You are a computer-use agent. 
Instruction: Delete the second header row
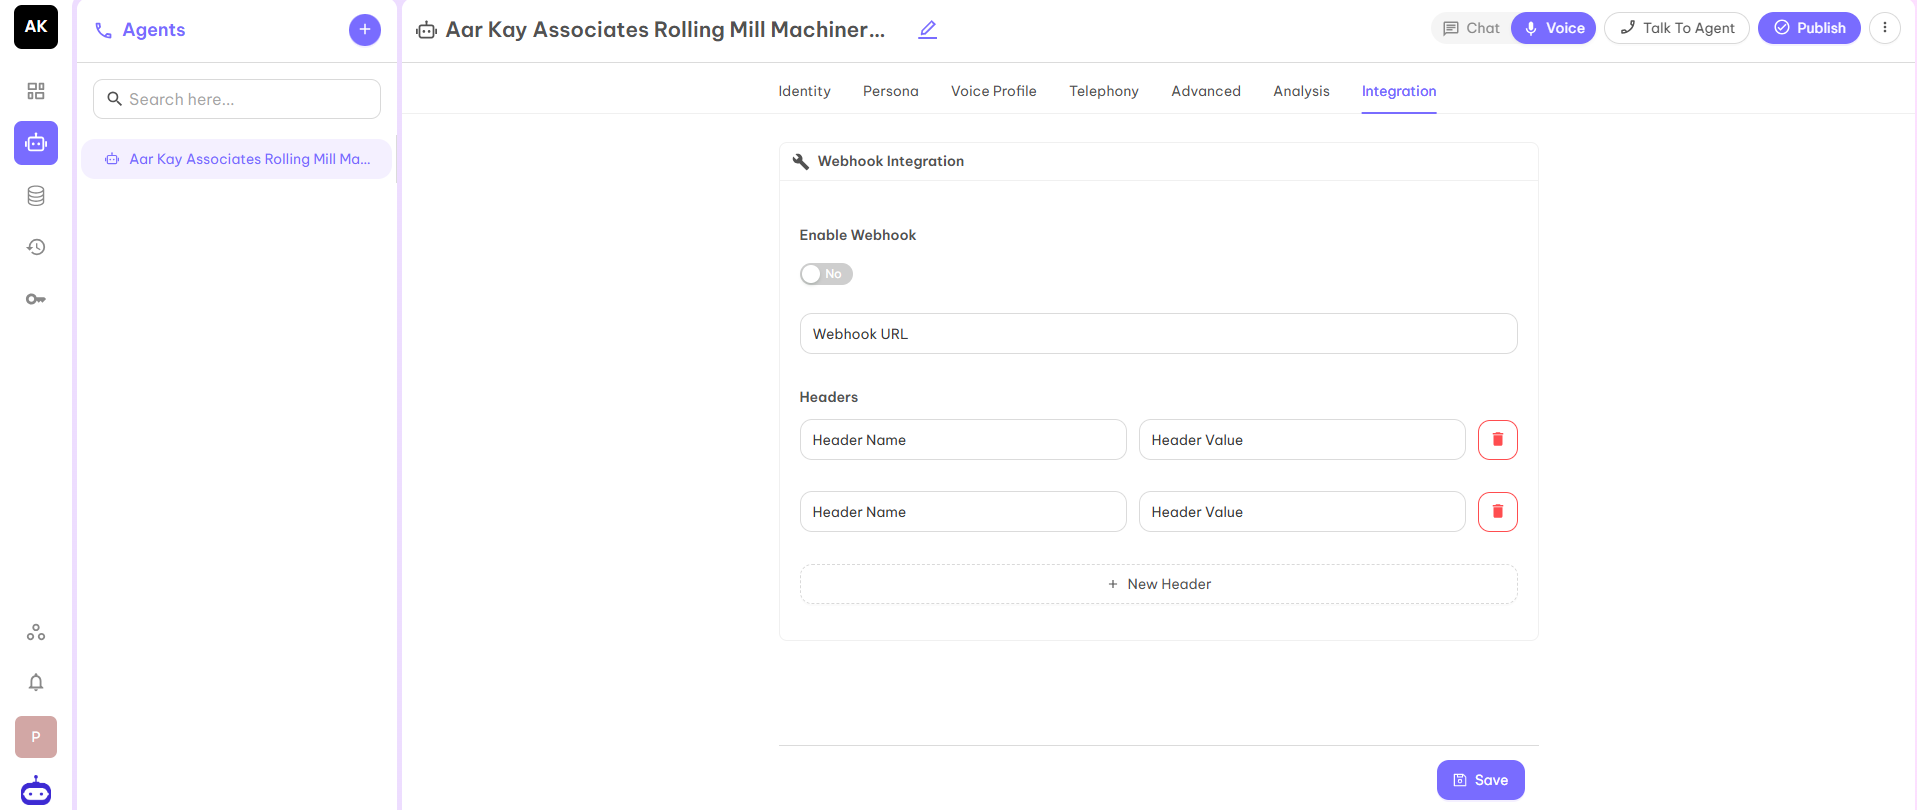click(1498, 512)
